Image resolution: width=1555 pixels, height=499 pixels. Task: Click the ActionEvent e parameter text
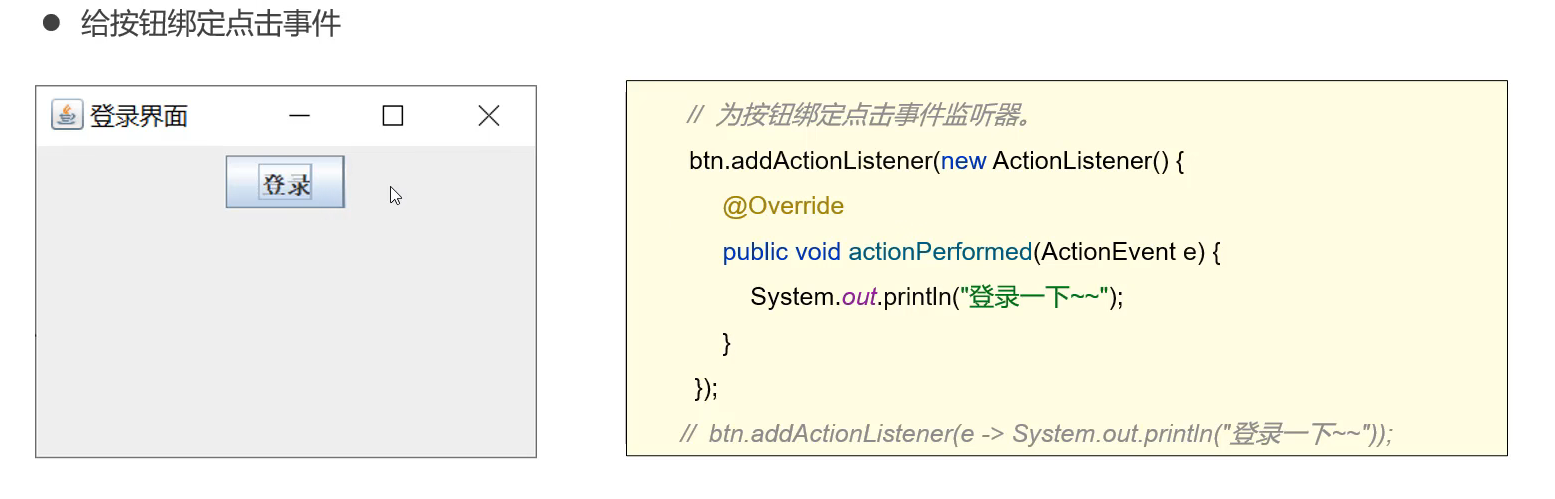[x=1119, y=252]
